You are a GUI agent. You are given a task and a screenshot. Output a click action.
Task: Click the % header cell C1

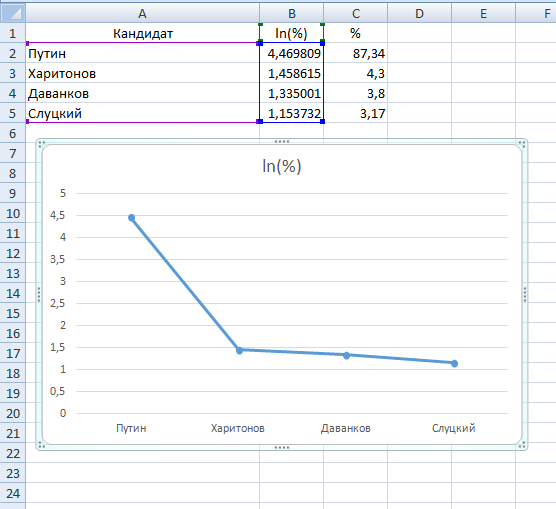click(x=356, y=33)
